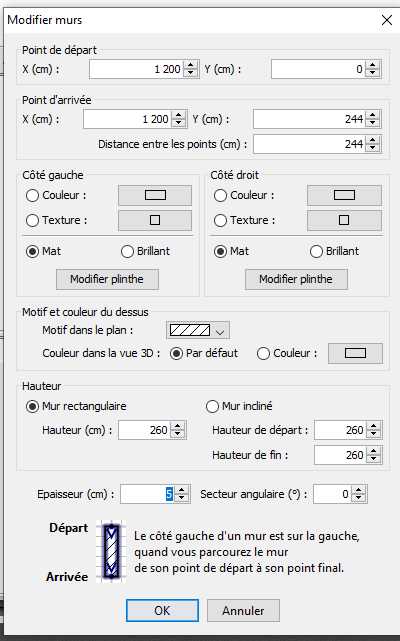Viewport: 400px width, 641px height.
Task: Decrease the Secteur angulaire value
Action: [359, 498]
